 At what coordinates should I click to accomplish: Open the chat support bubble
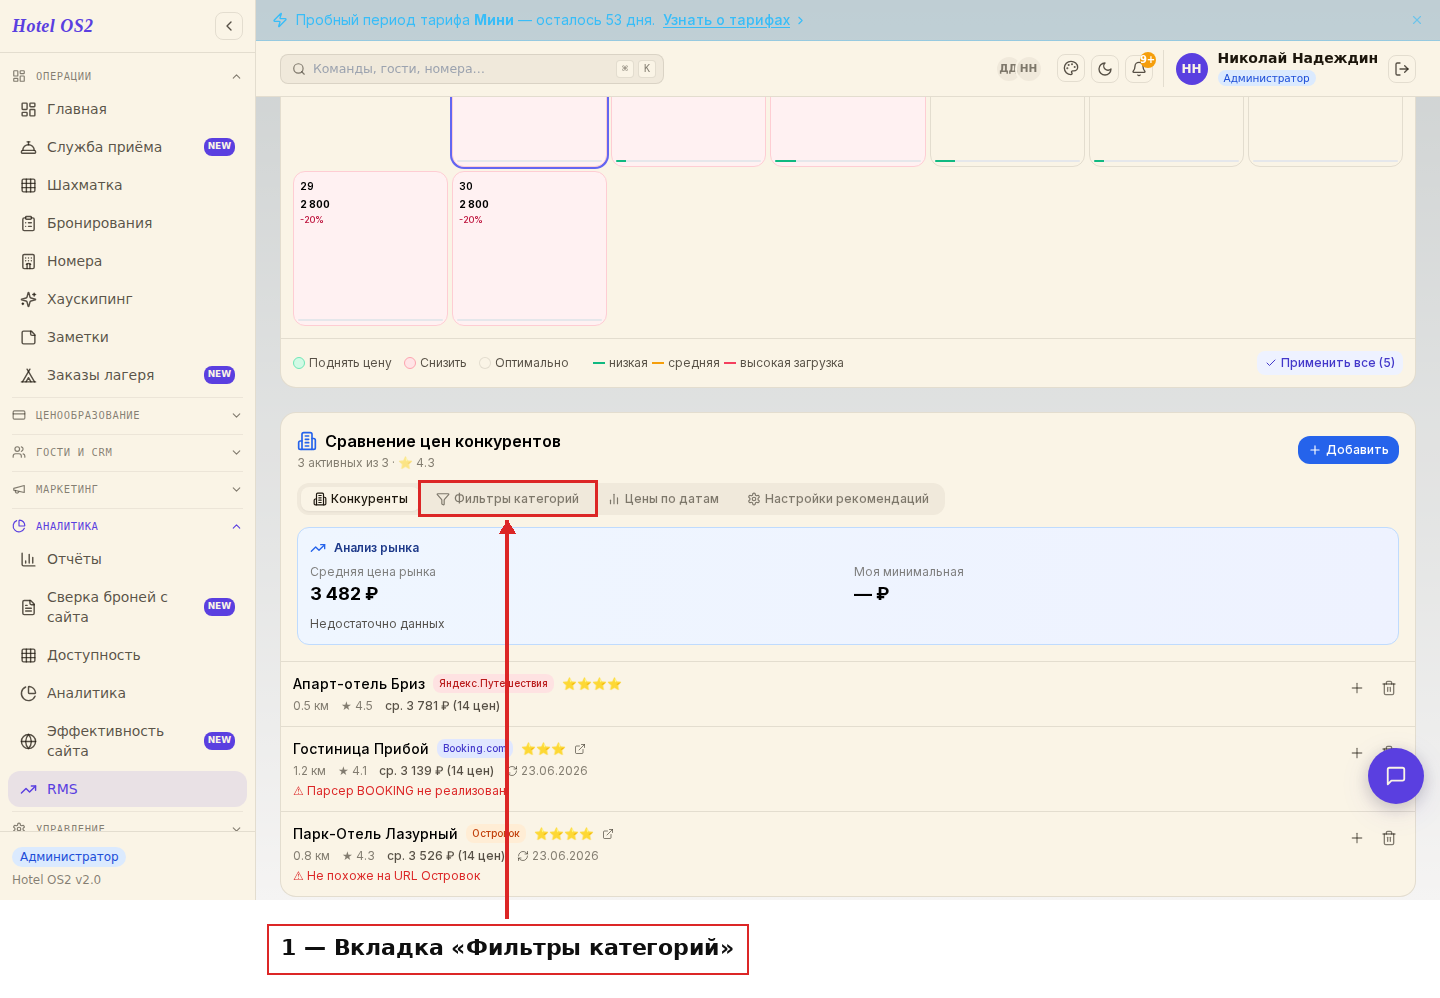[x=1395, y=776]
